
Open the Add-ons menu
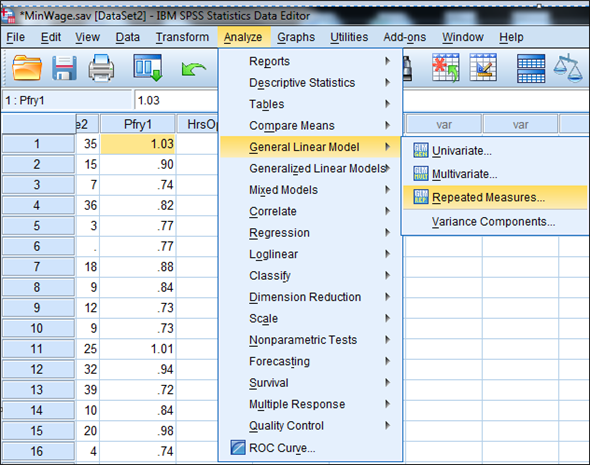[x=404, y=37]
